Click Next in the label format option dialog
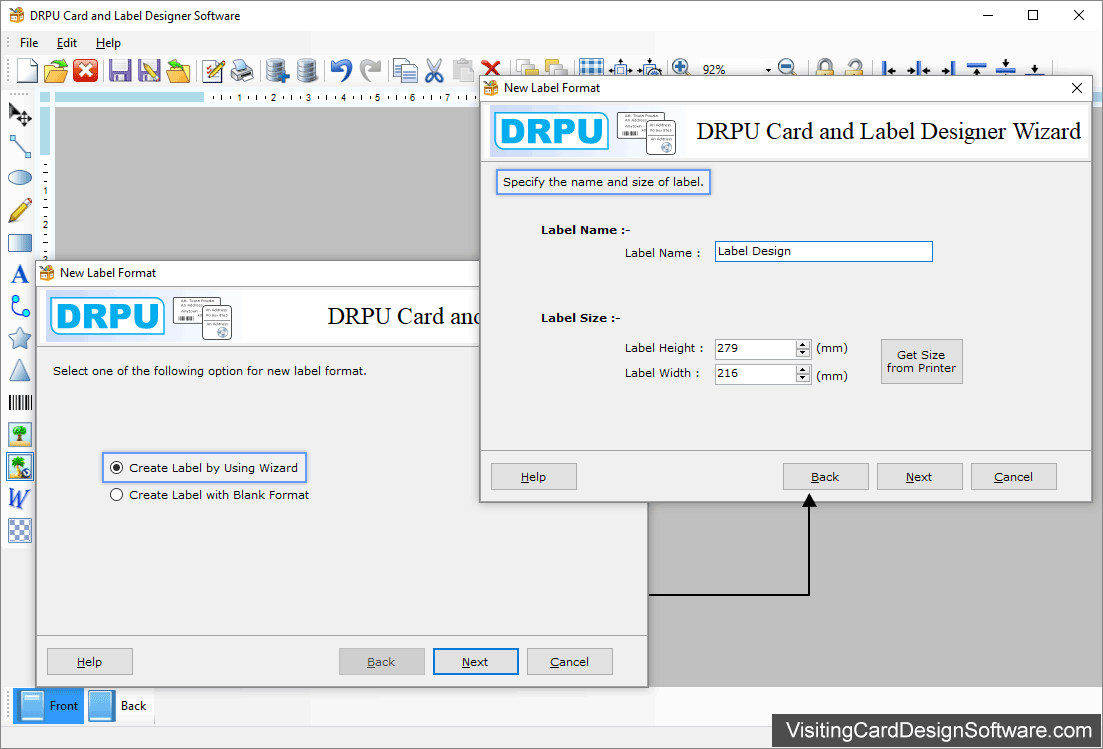 (x=476, y=662)
